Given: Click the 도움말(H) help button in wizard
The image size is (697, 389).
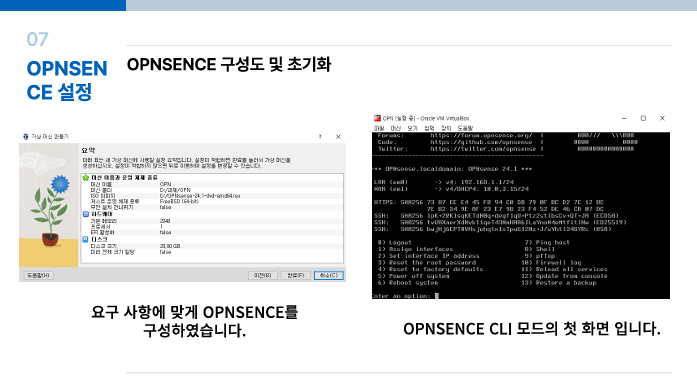Looking at the screenshot, I should click(39, 276).
